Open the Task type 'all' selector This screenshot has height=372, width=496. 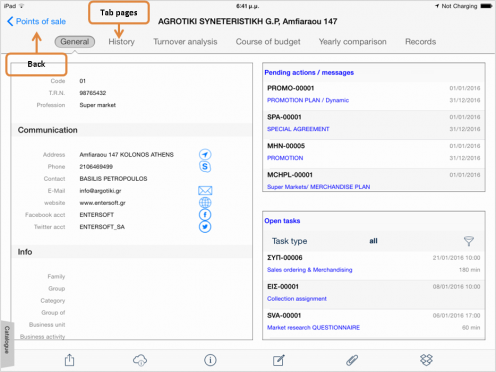point(373,241)
